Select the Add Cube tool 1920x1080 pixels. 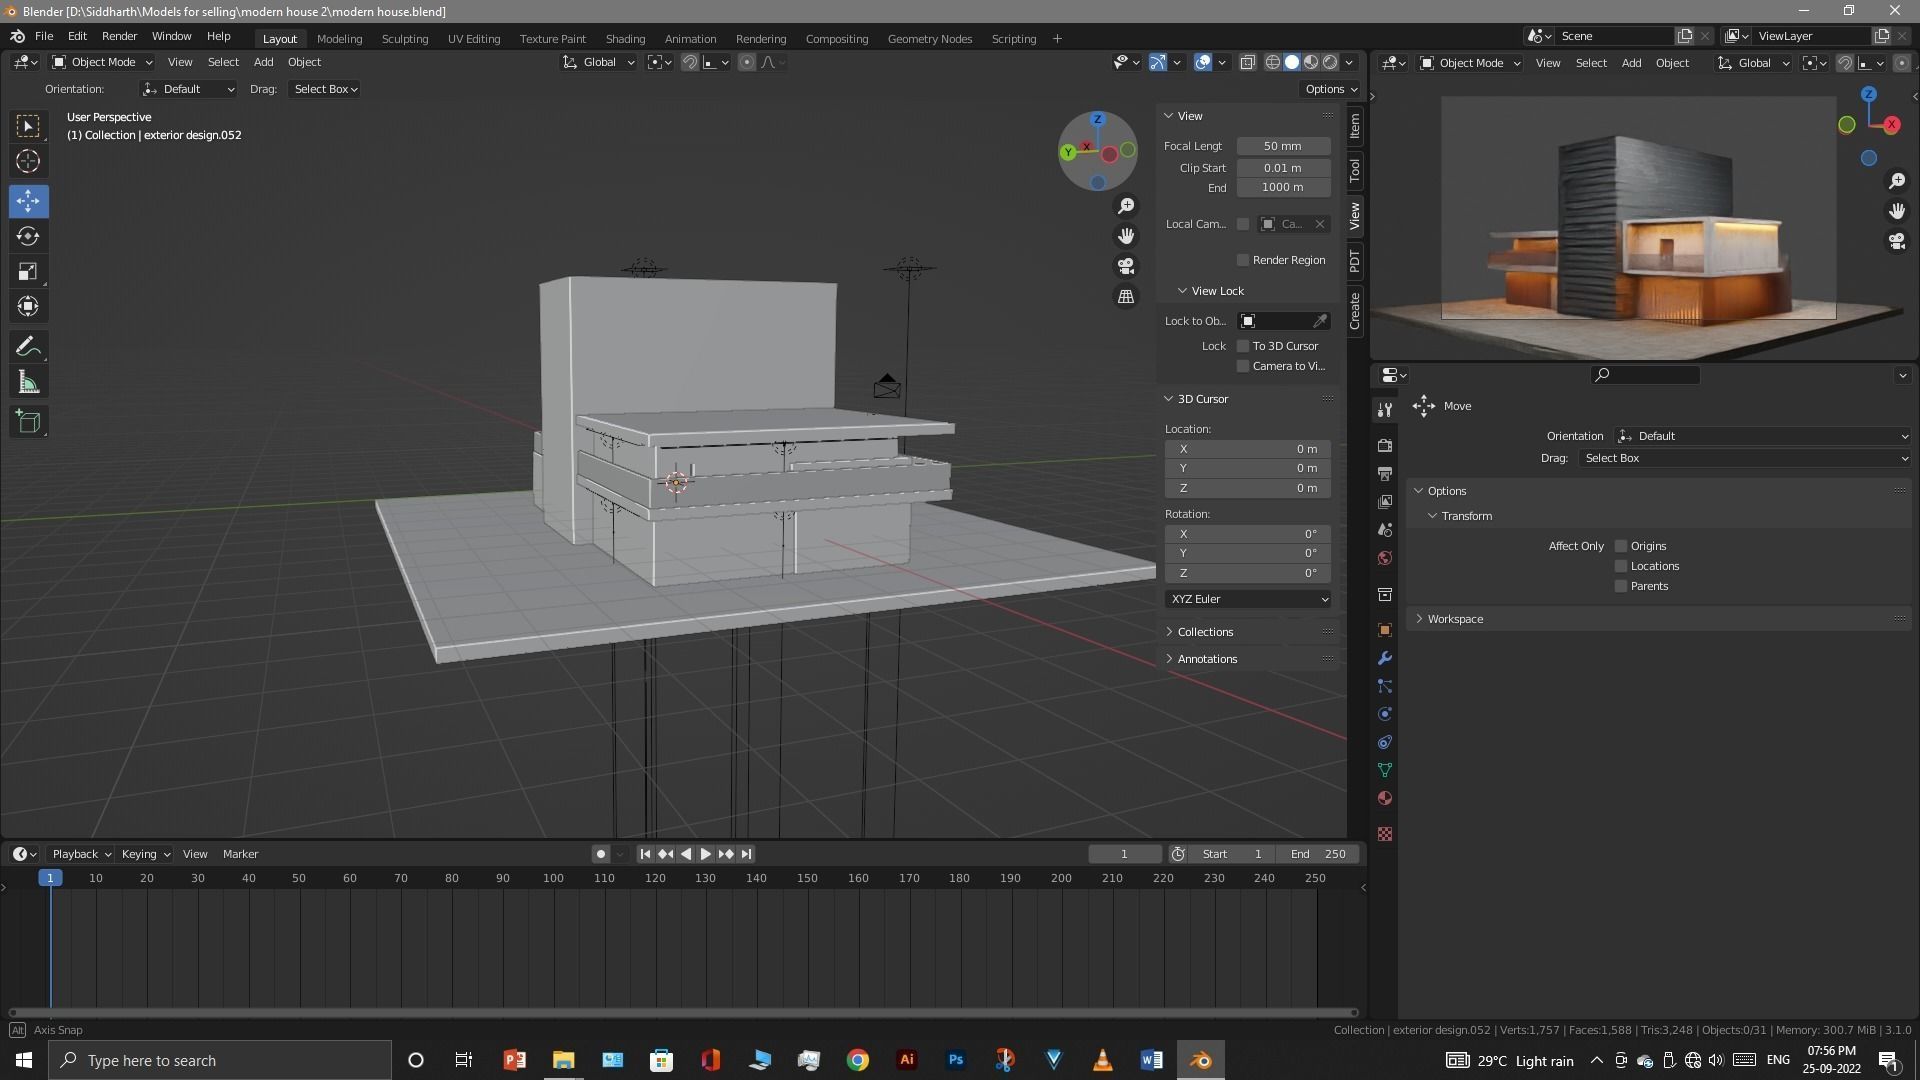(28, 422)
